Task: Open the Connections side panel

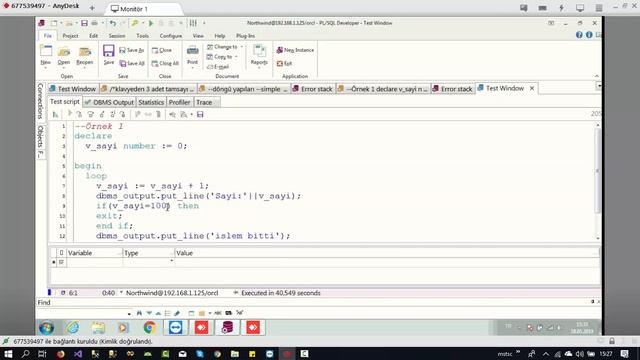Action: (x=40, y=101)
